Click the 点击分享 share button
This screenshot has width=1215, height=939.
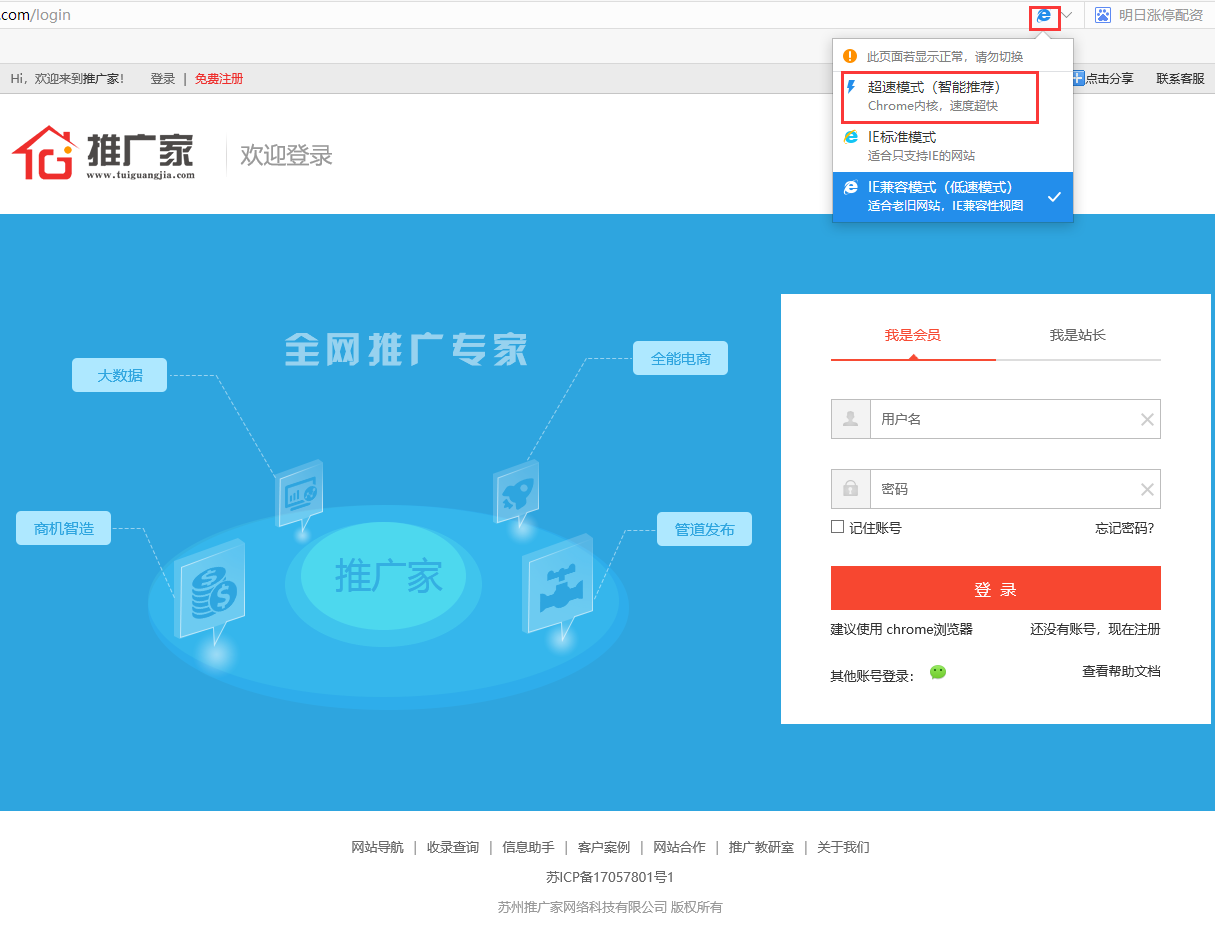[1103, 78]
